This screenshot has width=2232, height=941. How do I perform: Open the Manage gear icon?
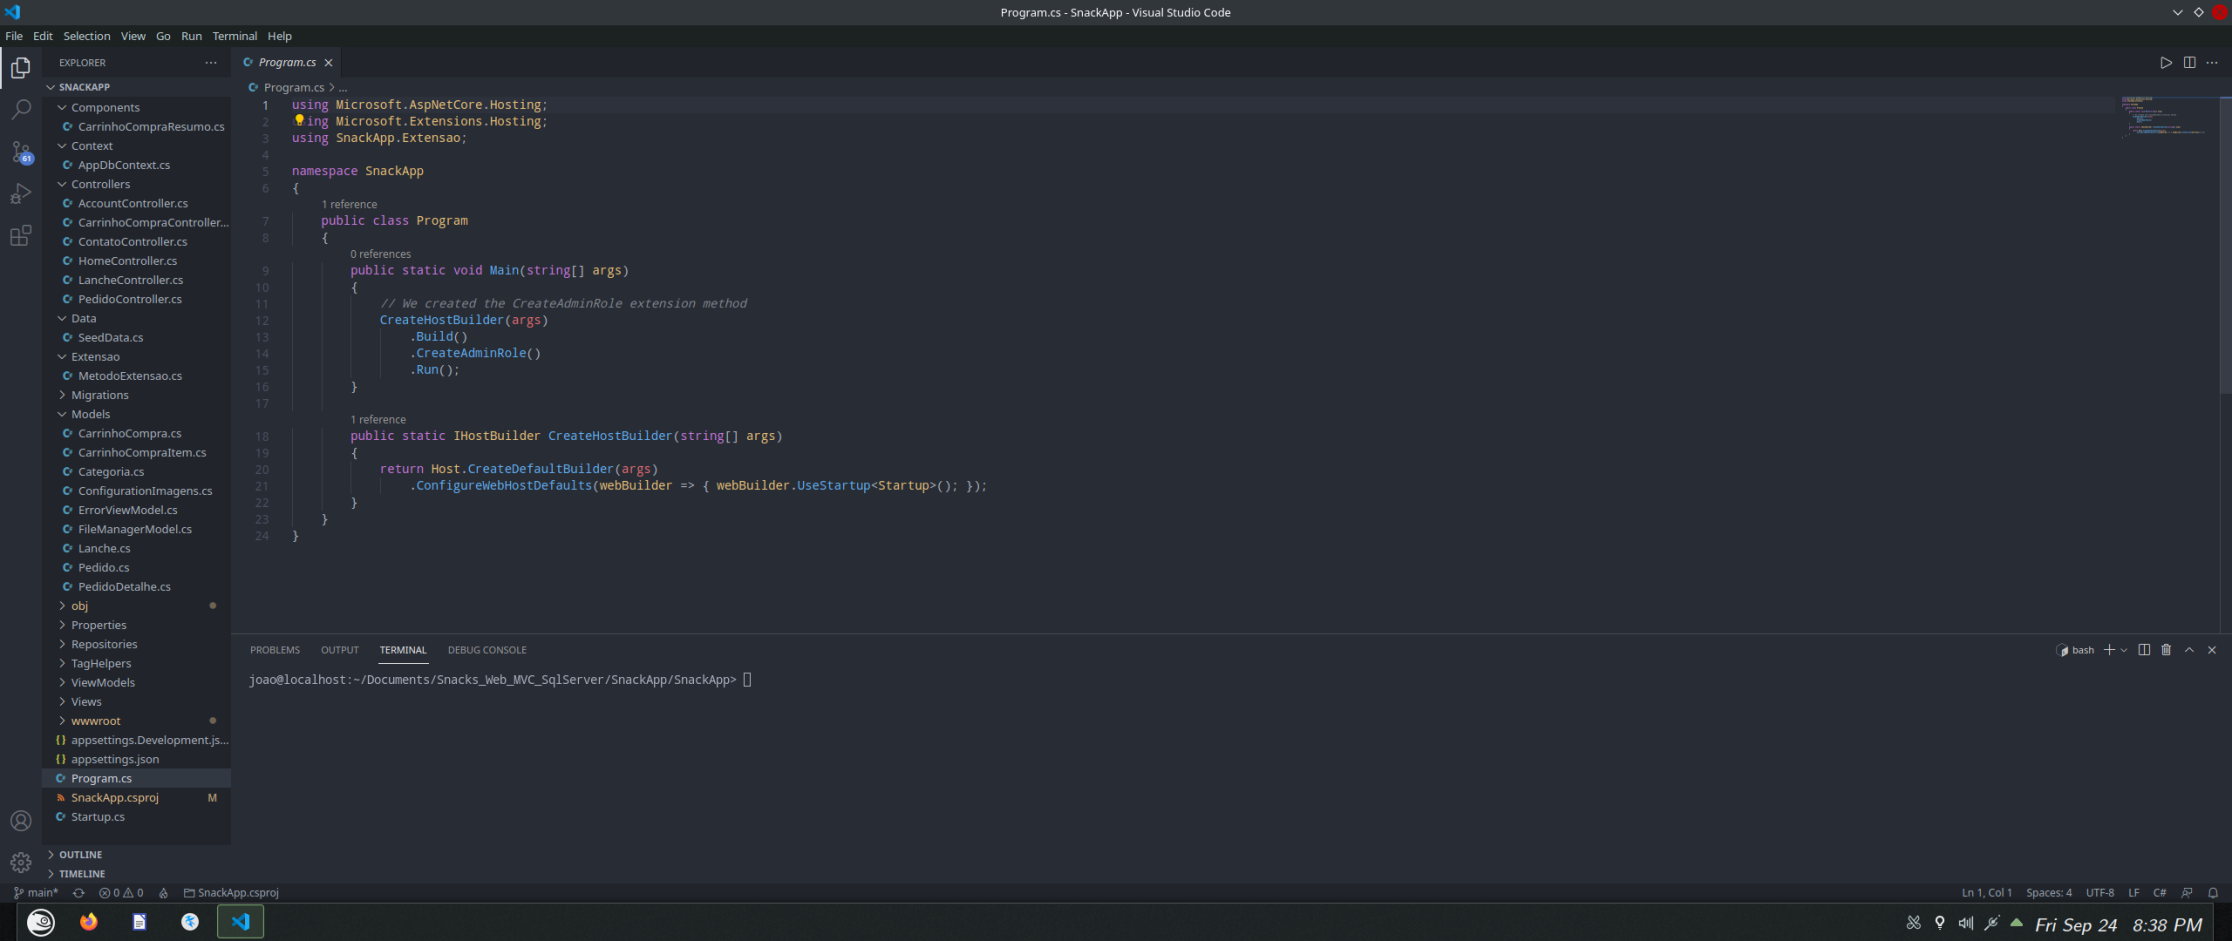[x=20, y=862]
